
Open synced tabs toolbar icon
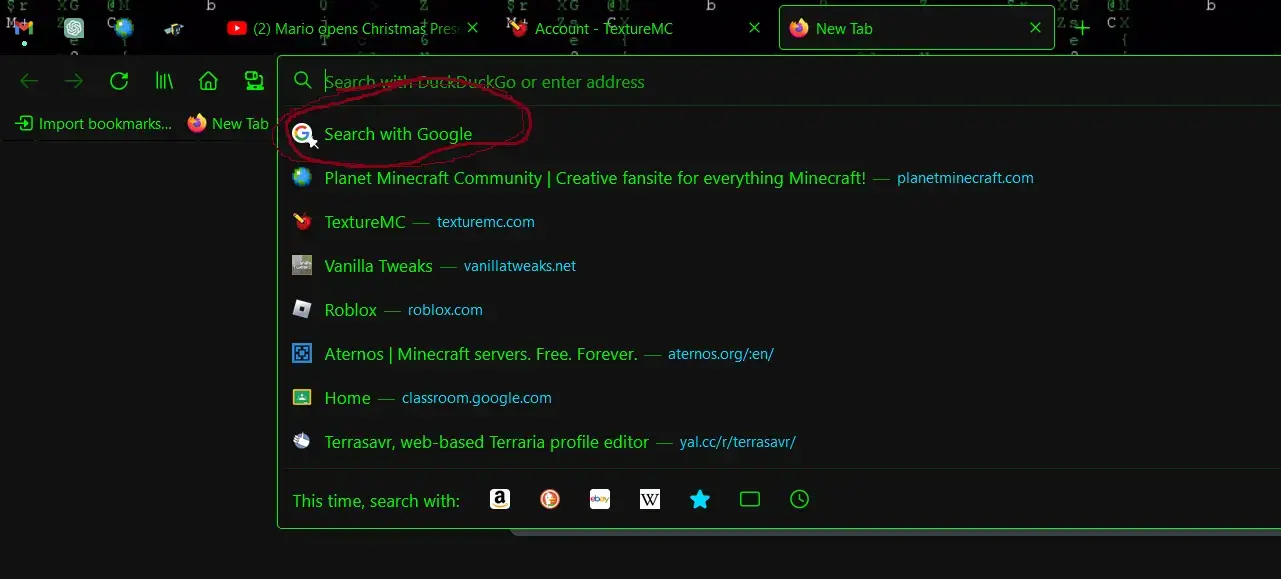254,81
